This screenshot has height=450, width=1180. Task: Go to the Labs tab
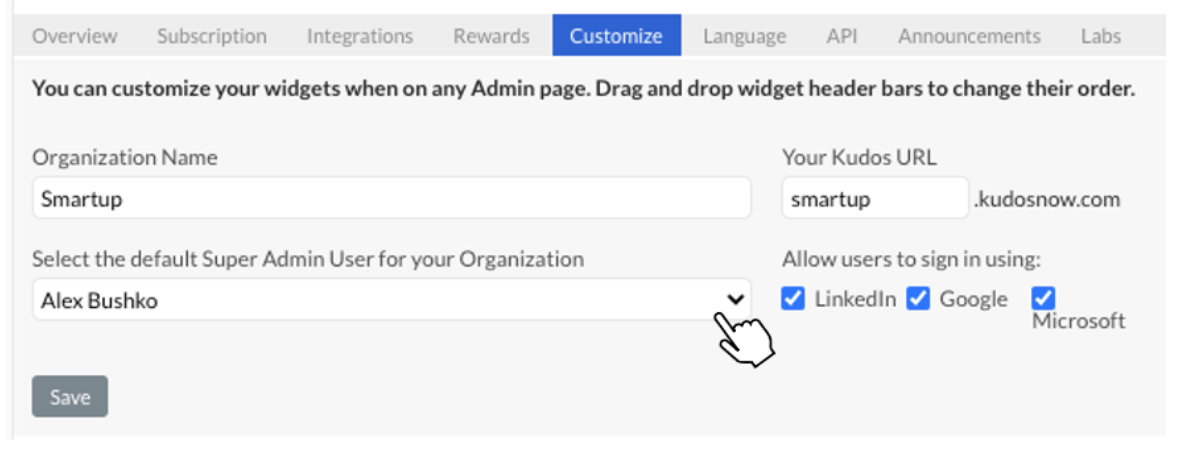pyautogui.click(x=1101, y=35)
